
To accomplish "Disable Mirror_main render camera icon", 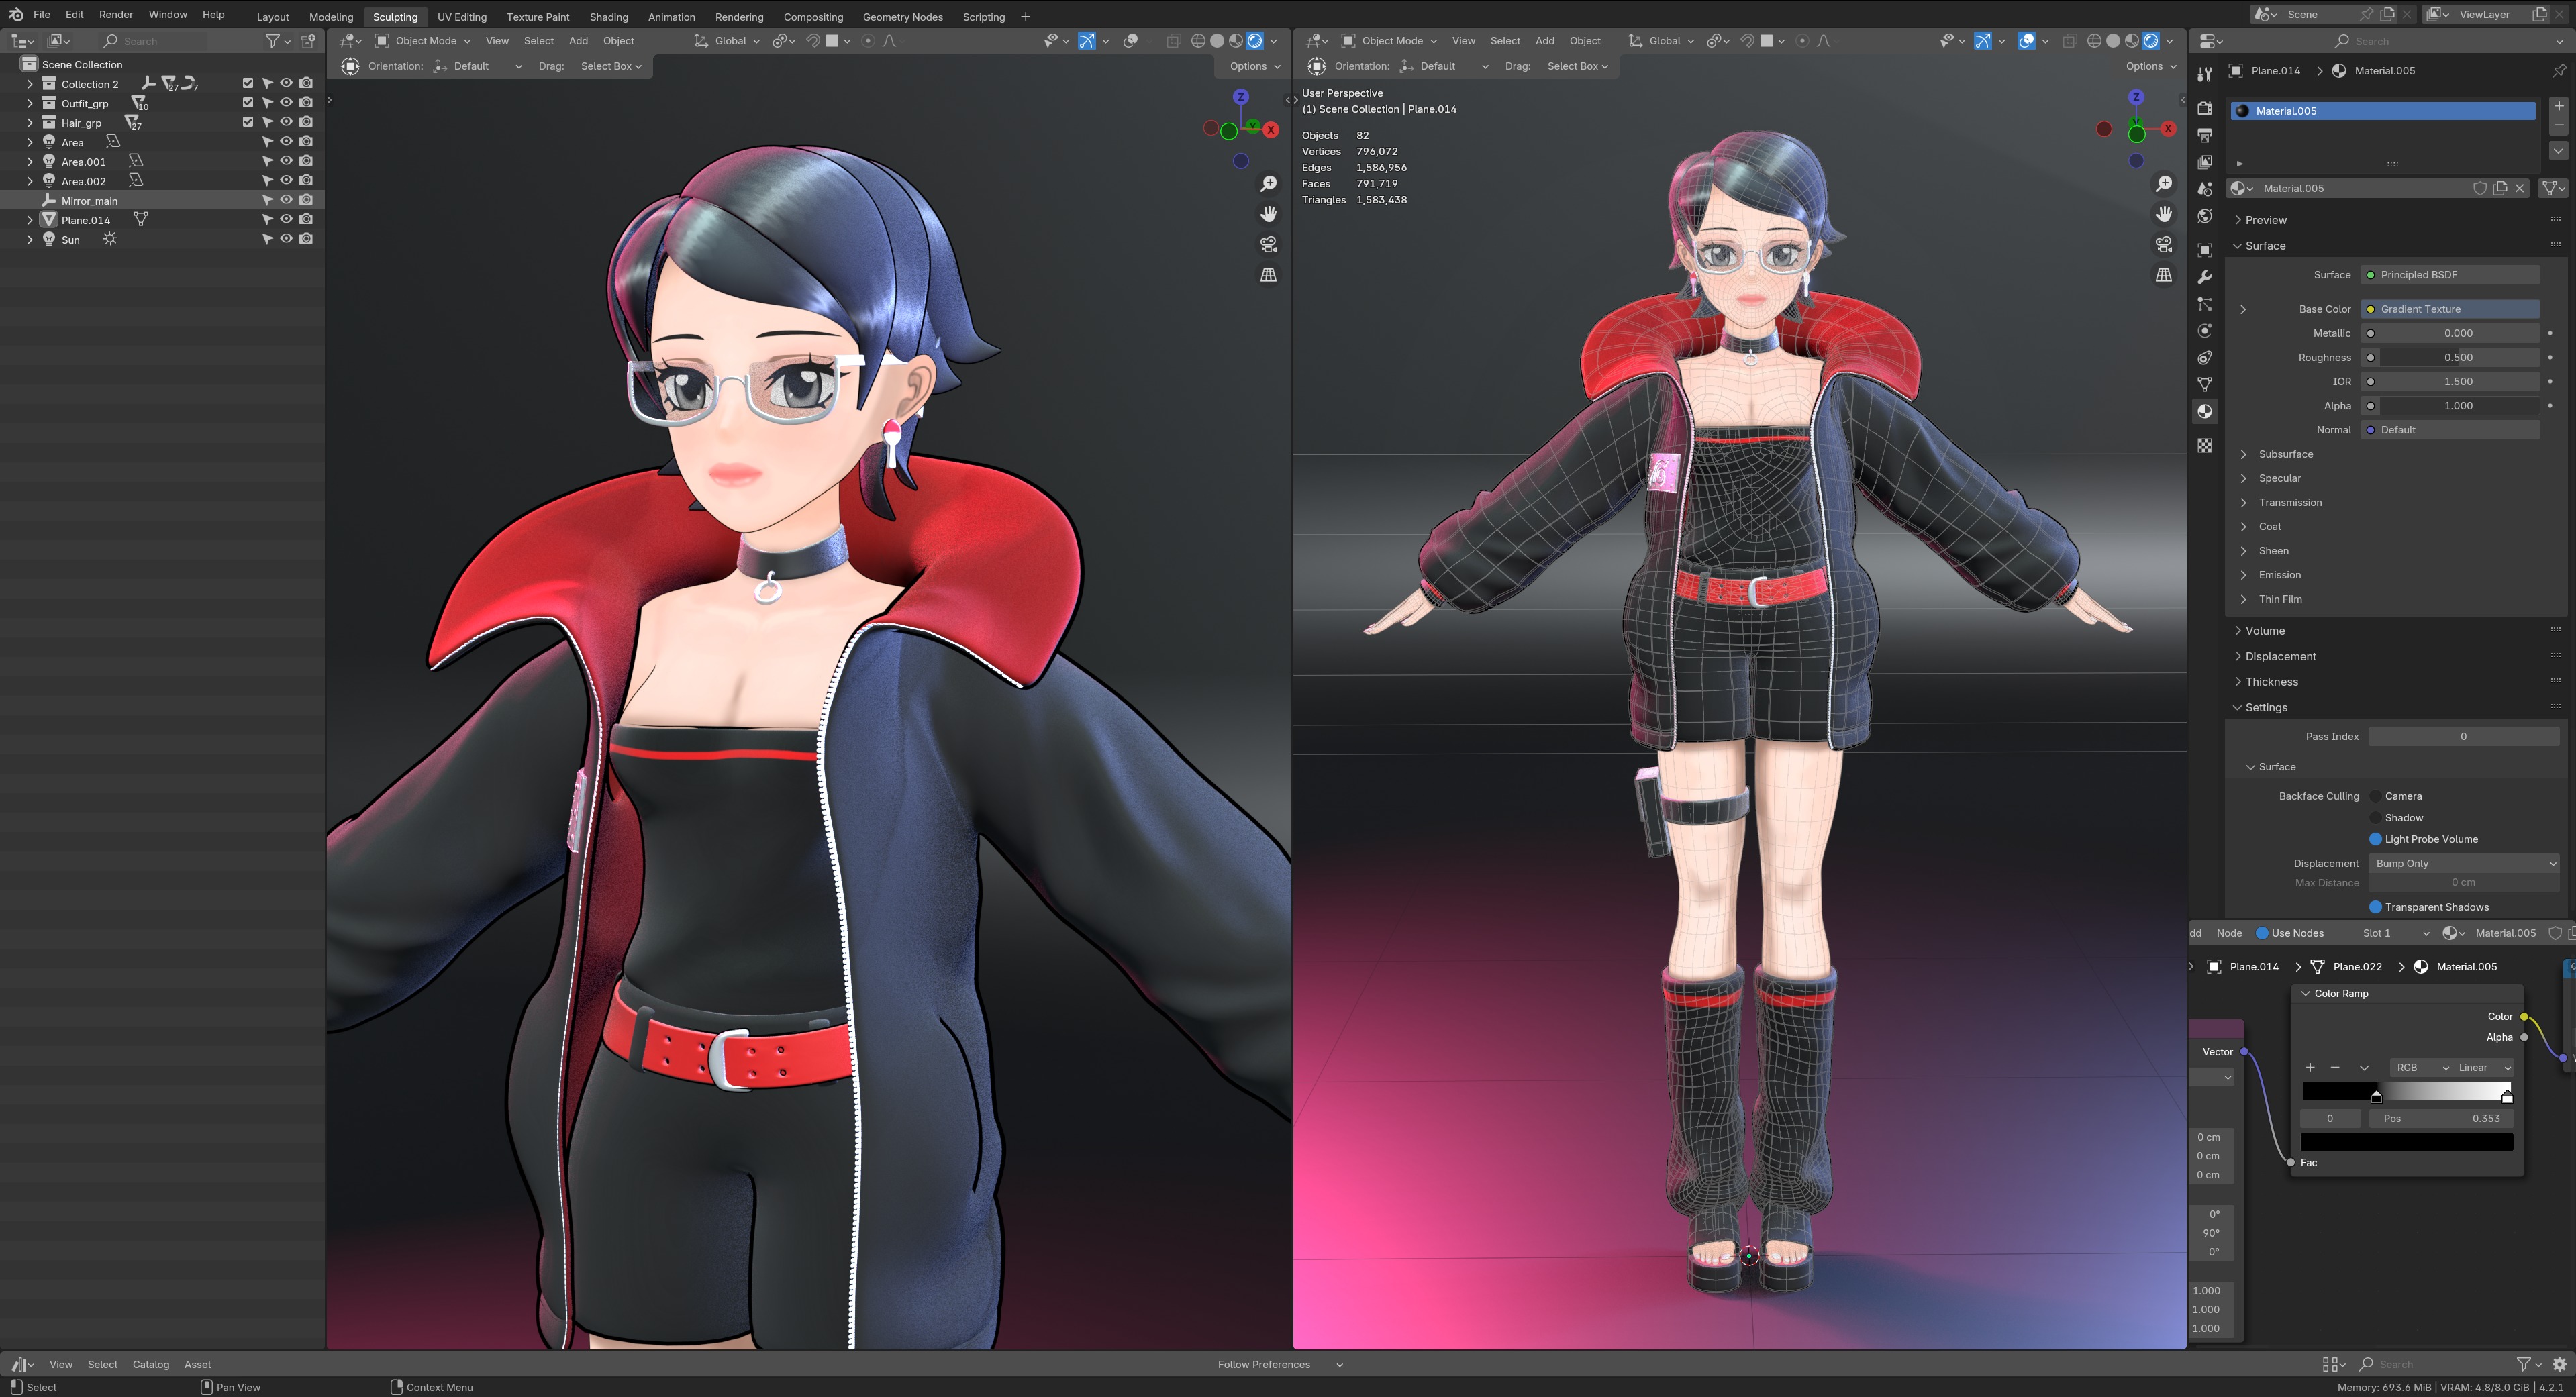I will 306,200.
